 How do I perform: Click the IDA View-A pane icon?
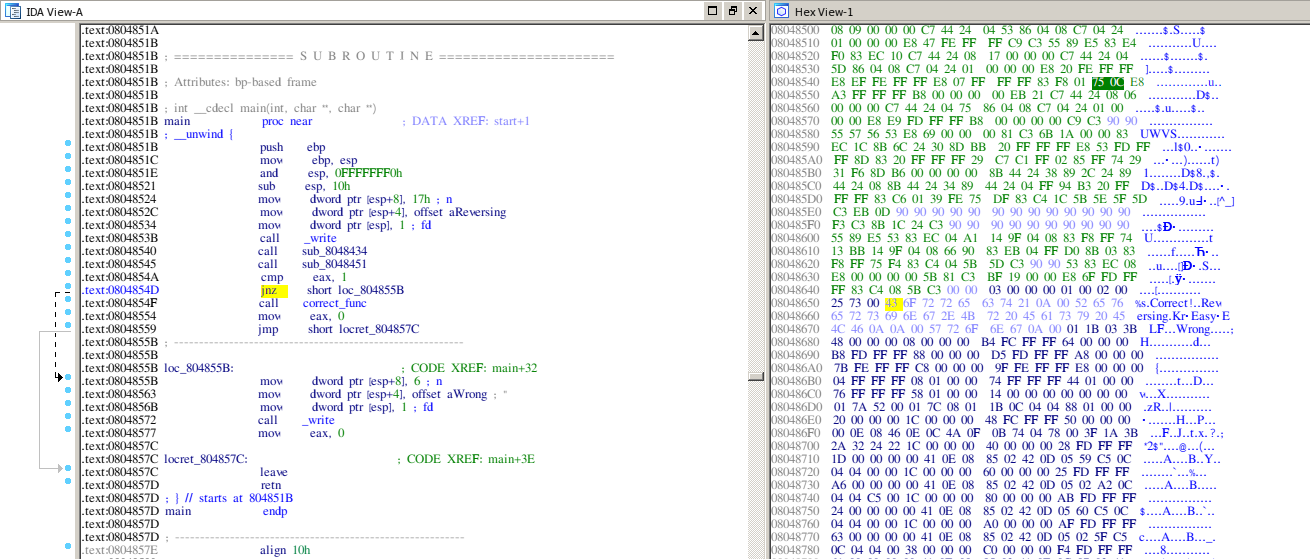[x=13, y=10]
